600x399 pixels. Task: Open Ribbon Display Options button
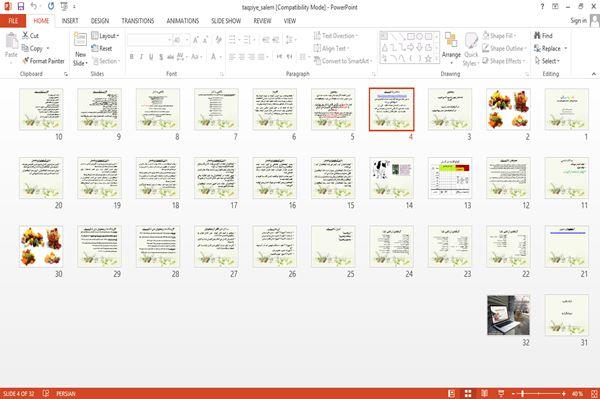coord(555,7)
